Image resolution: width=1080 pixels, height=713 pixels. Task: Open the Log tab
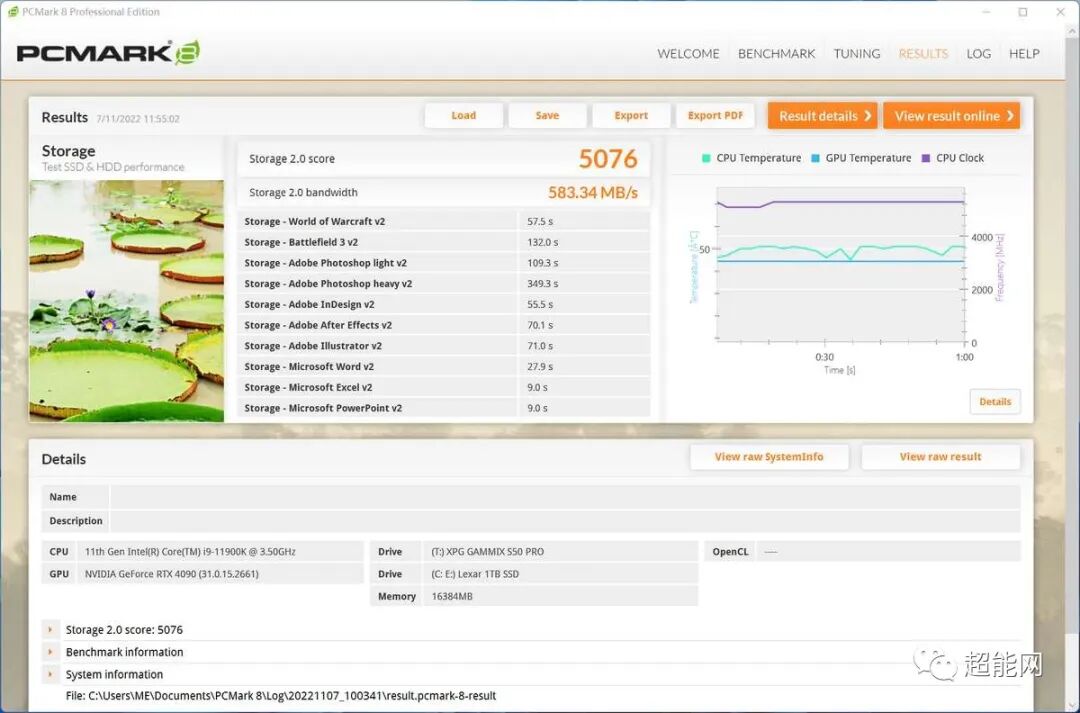[x=978, y=54]
